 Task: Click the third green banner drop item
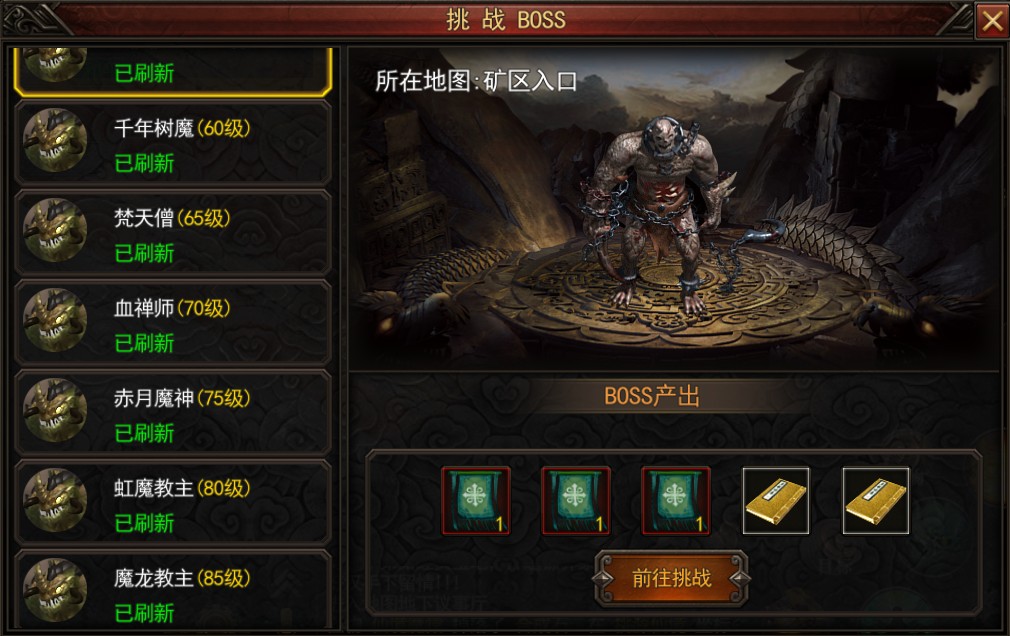click(676, 501)
